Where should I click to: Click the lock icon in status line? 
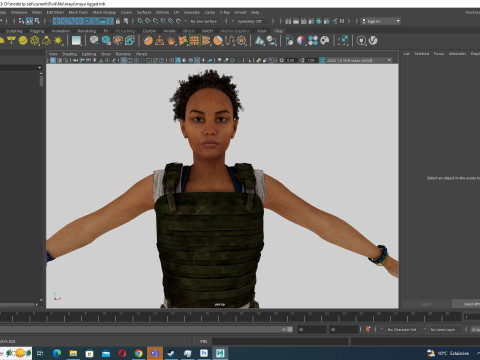point(118,21)
